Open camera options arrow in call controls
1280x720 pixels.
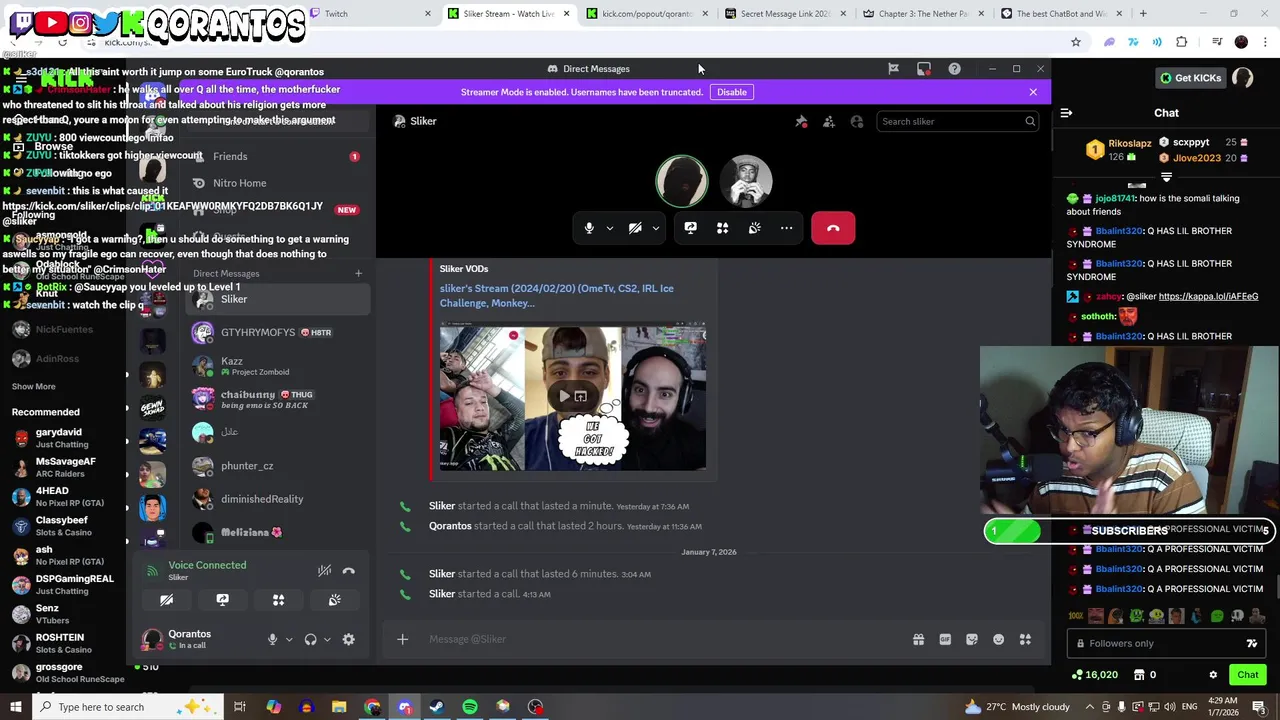point(656,228)
